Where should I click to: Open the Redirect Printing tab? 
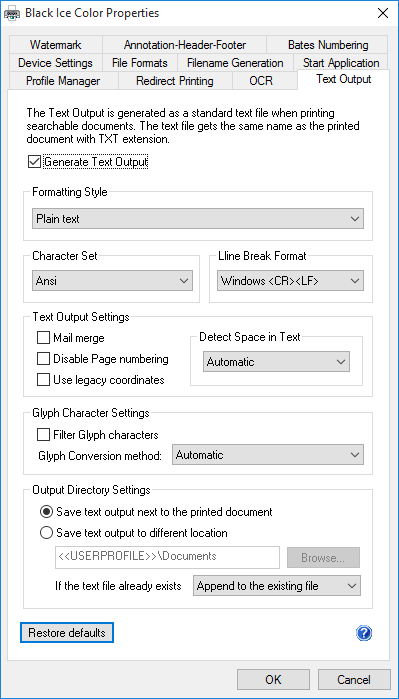coord(175,81)
